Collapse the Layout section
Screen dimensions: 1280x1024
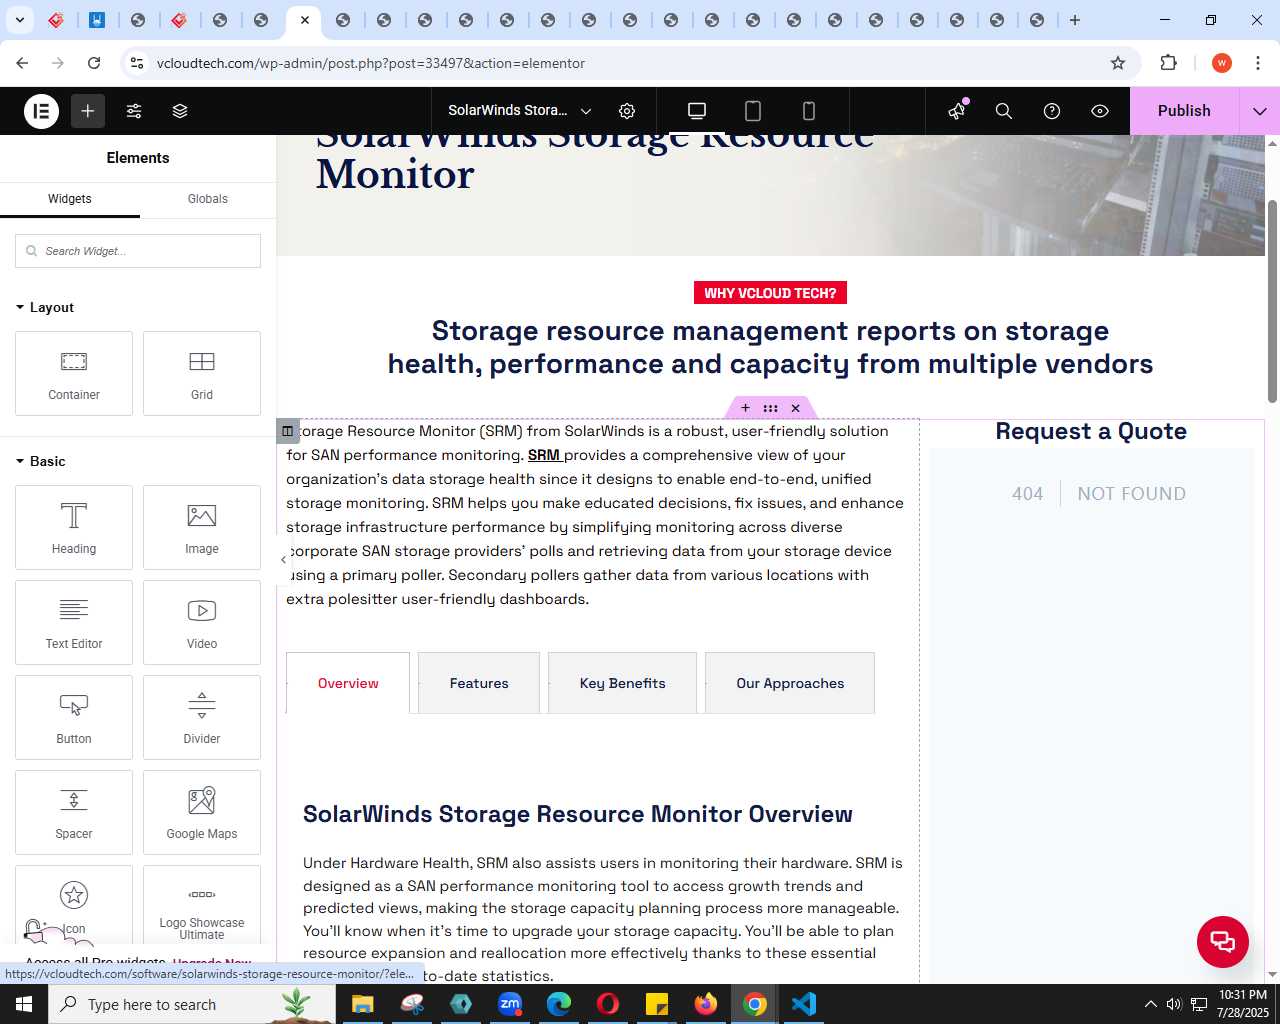pyautogui.click(x=45, y=307)
